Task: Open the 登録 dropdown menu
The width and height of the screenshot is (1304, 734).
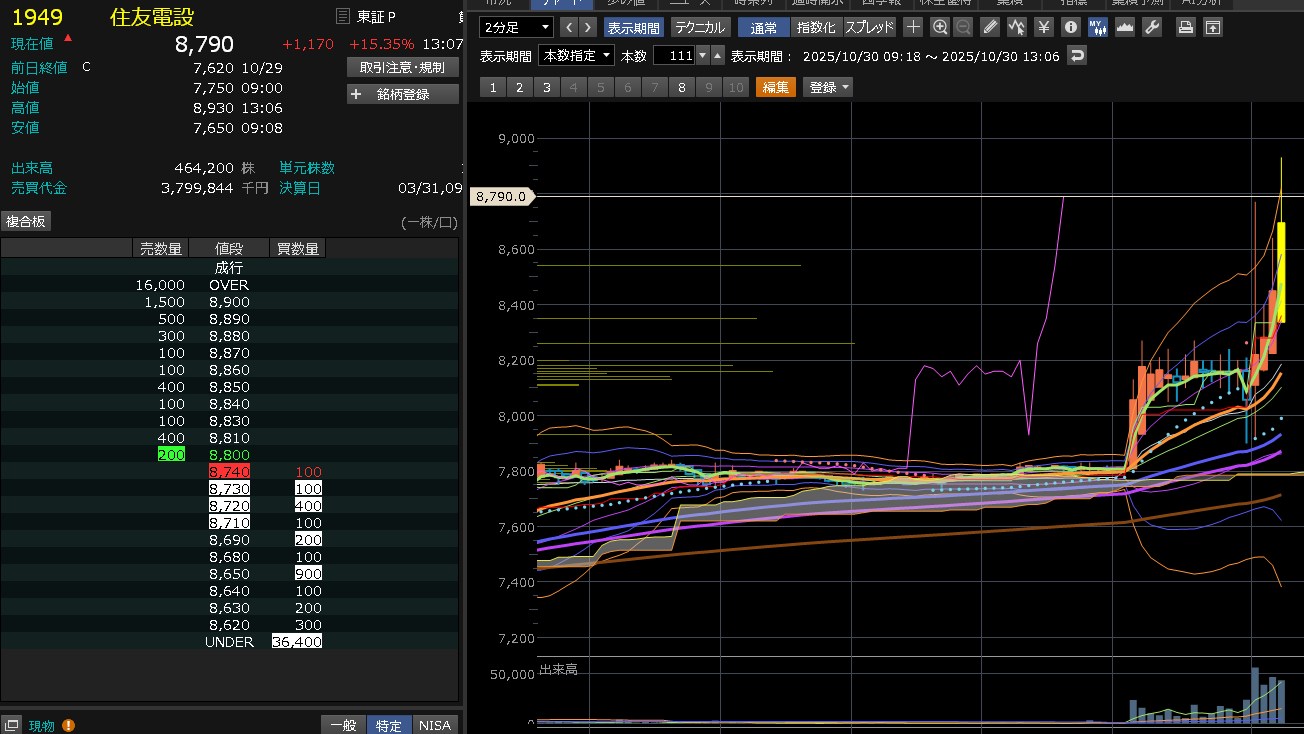Action: [x=828, y=87]
